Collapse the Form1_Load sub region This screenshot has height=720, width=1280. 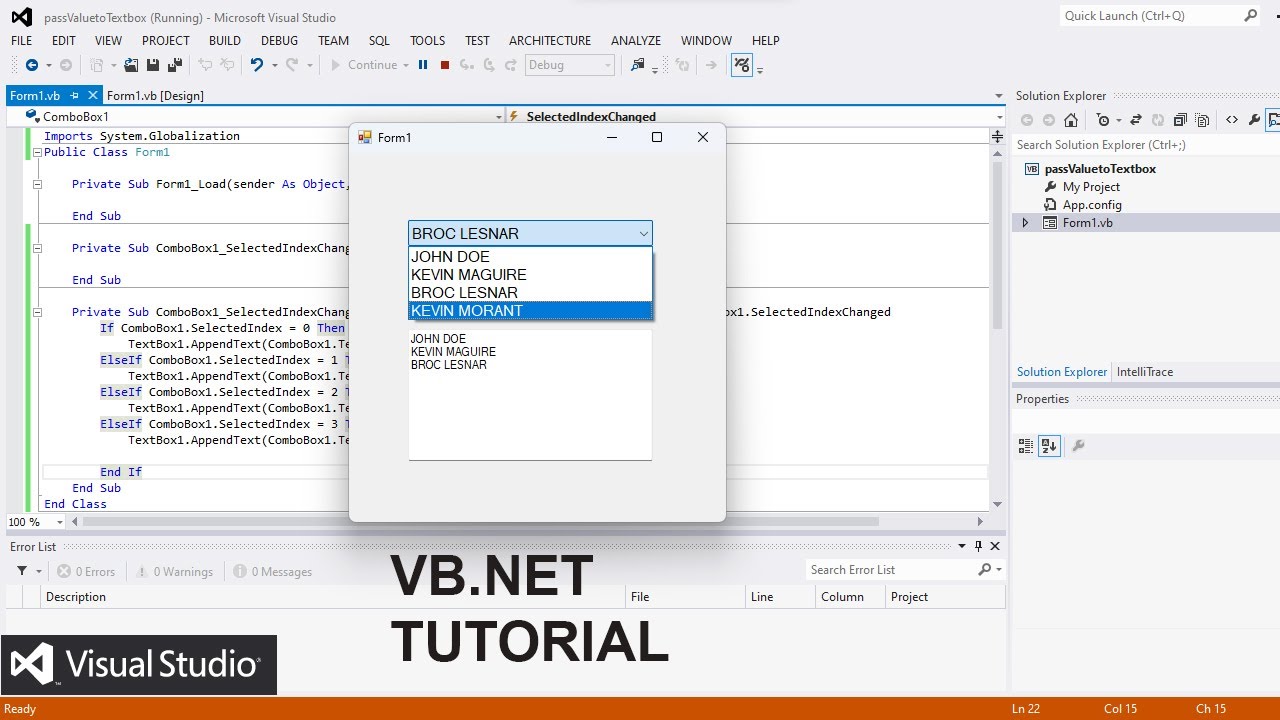click(37, 184)
